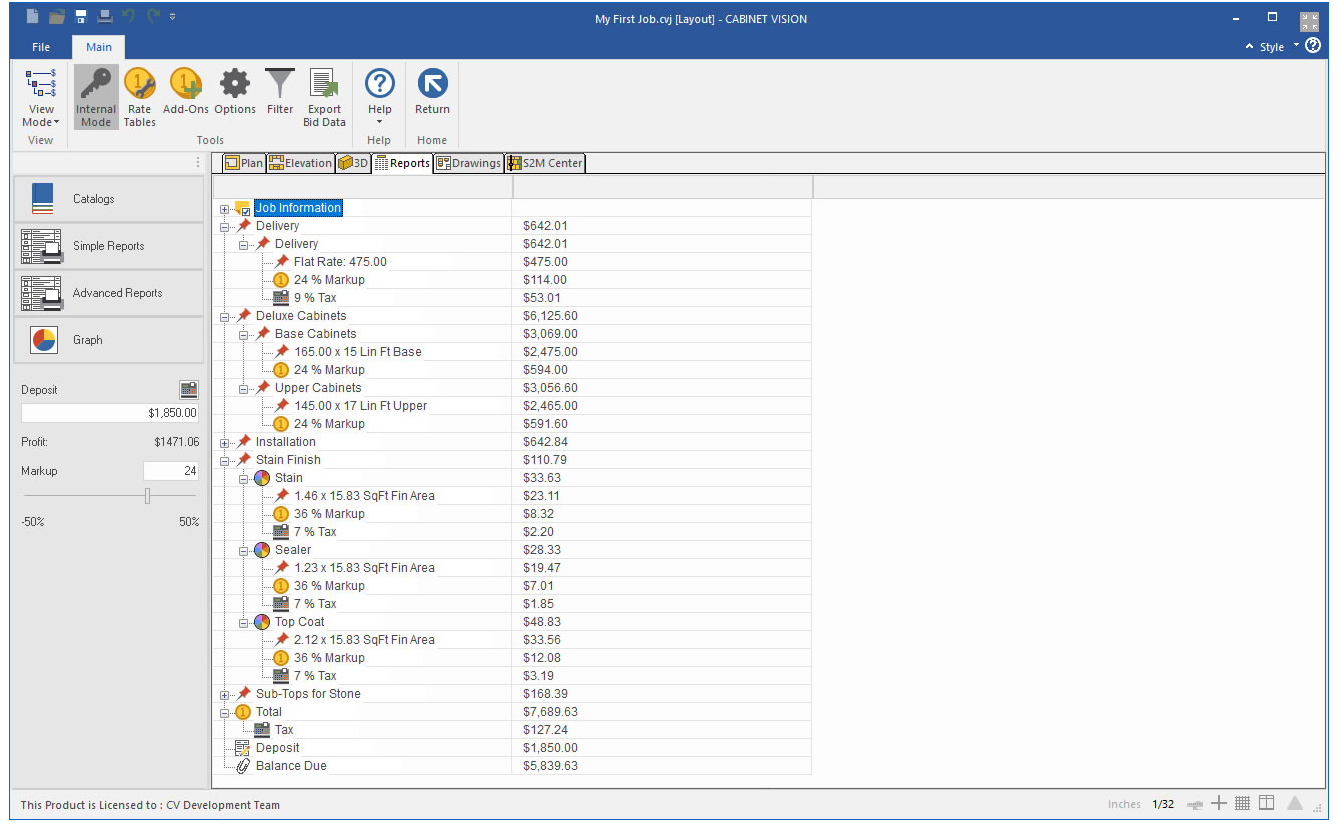Collapse the Stain Finish node
This screenshot has width=1340, height=824.
point(225,461)
